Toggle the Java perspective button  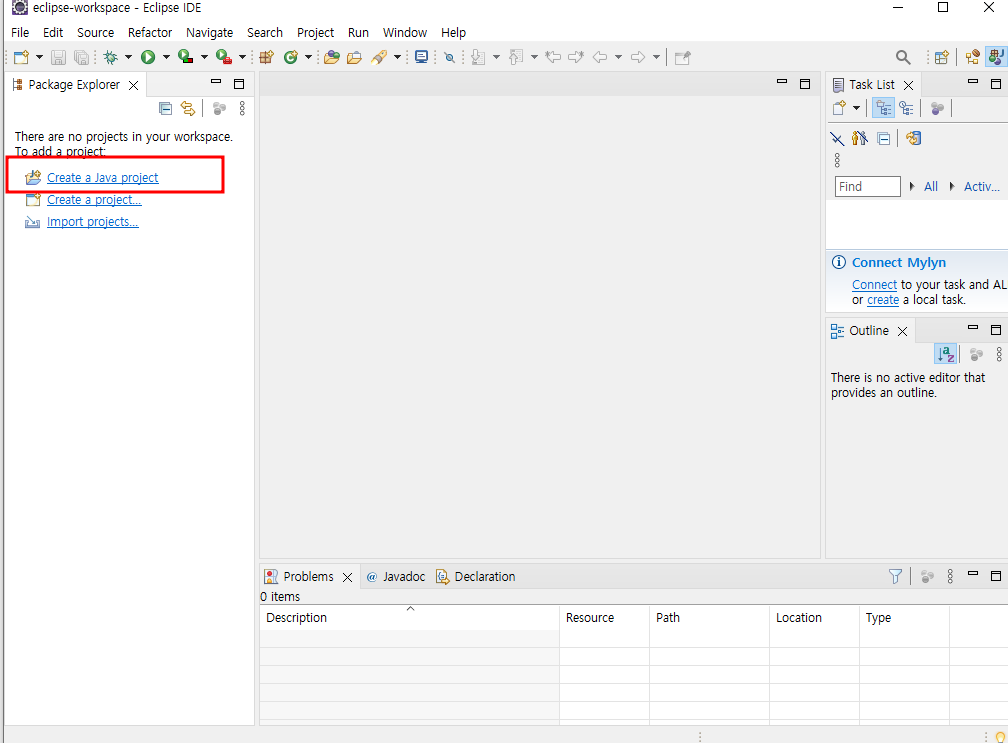click(996, 57)
